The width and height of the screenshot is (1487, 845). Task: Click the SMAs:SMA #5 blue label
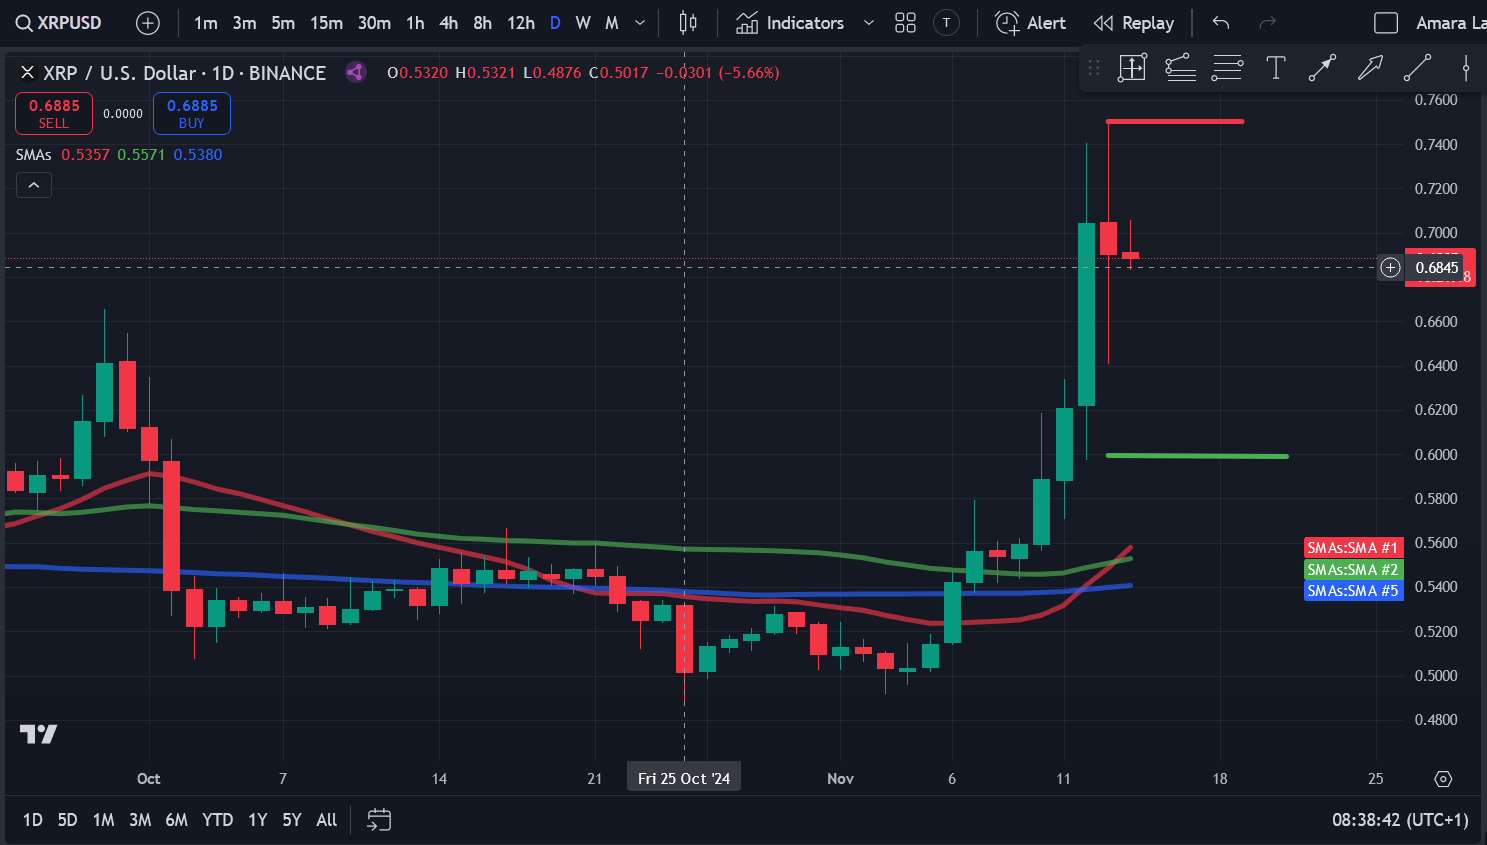click(1353, 591)
